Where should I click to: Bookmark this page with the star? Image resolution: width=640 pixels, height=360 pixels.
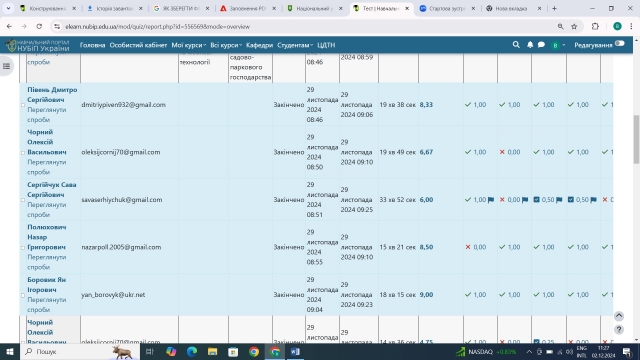point(574,27)
